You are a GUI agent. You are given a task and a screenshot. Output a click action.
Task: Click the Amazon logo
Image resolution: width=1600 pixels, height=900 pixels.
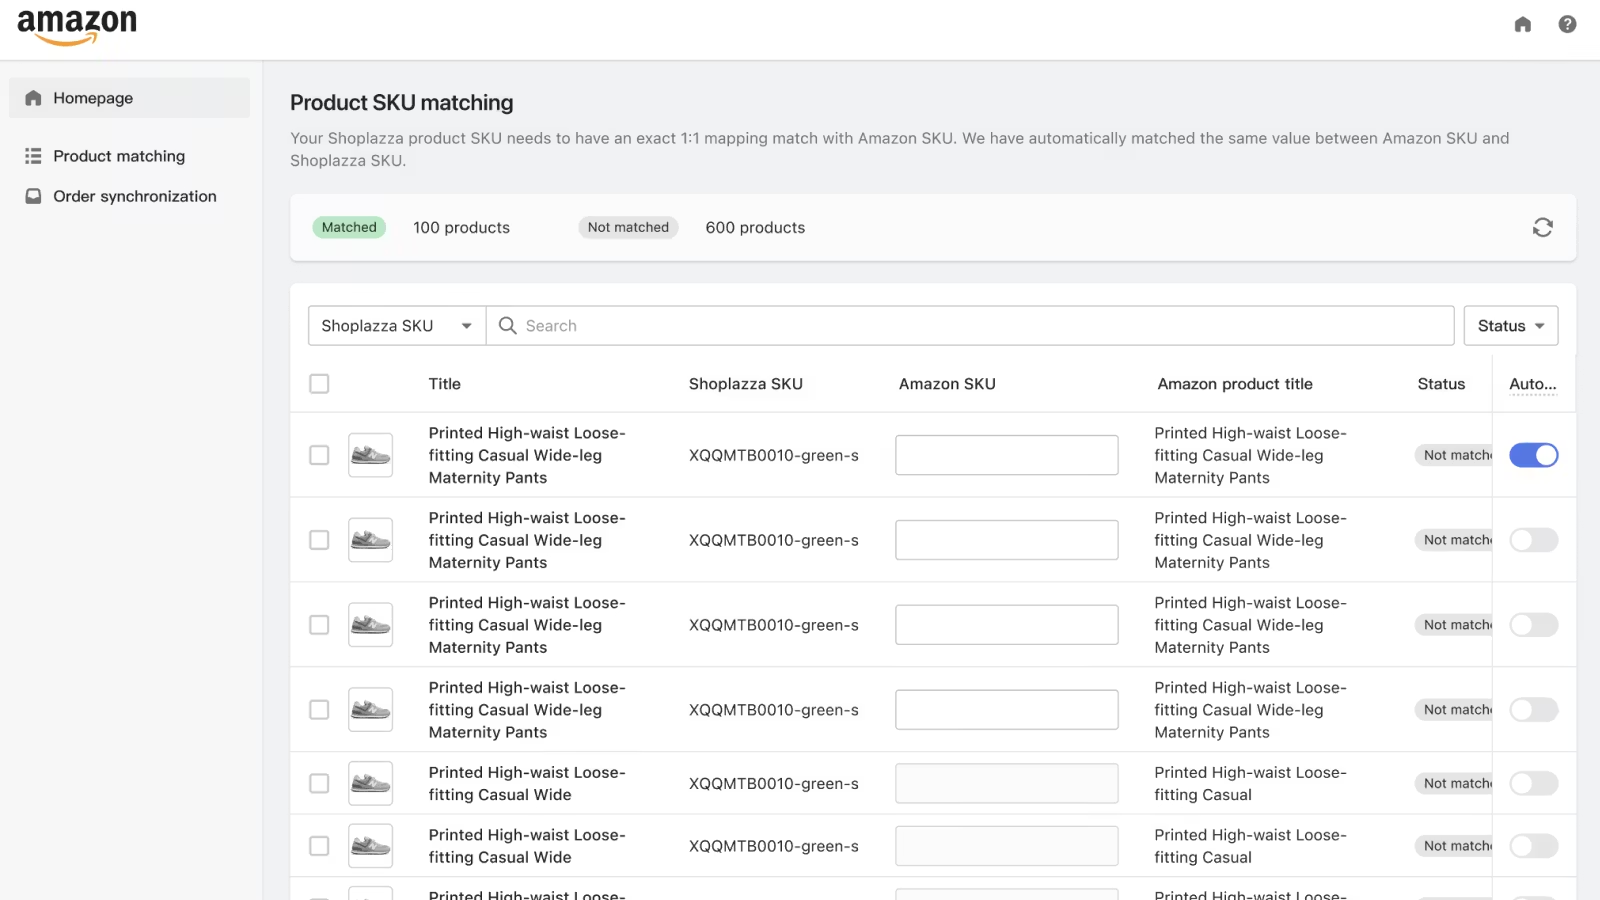pyautogui.click(x=77, y=27)
